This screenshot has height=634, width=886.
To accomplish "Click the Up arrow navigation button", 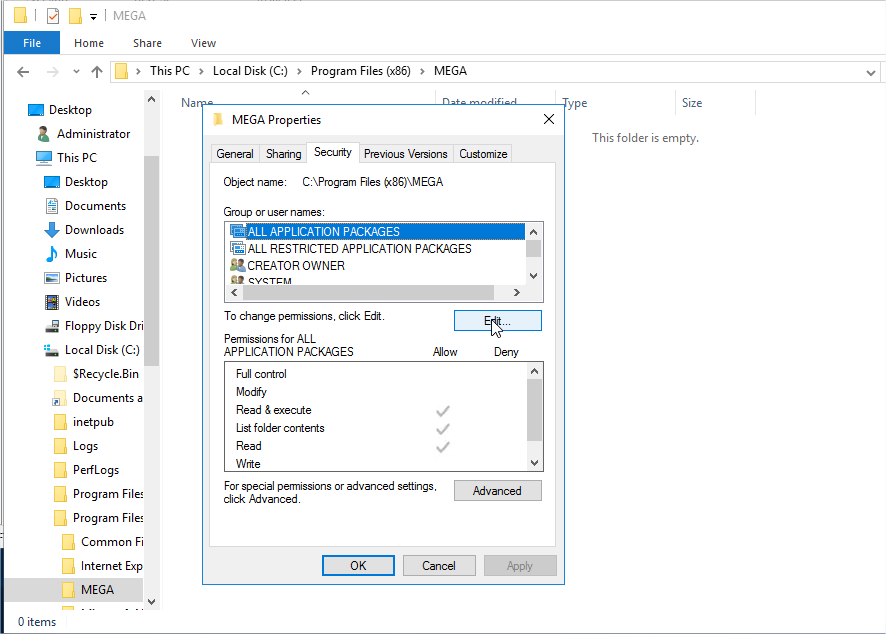I will [x=97, y=72].
